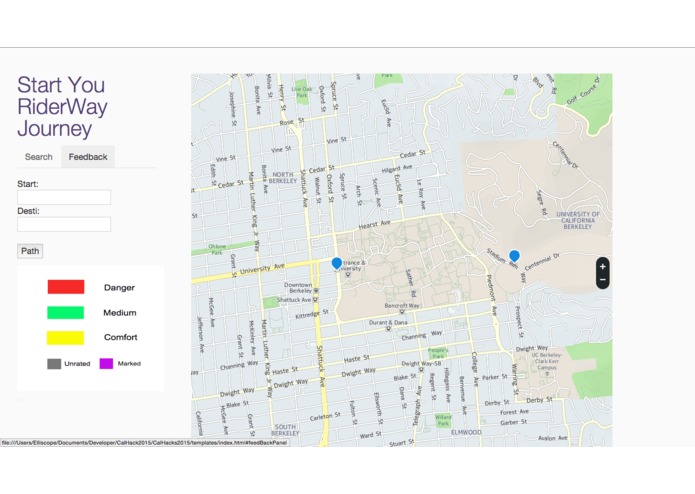Screen dimensions: 695x494
Task: Click the Path button
Action: click(30, 251)
